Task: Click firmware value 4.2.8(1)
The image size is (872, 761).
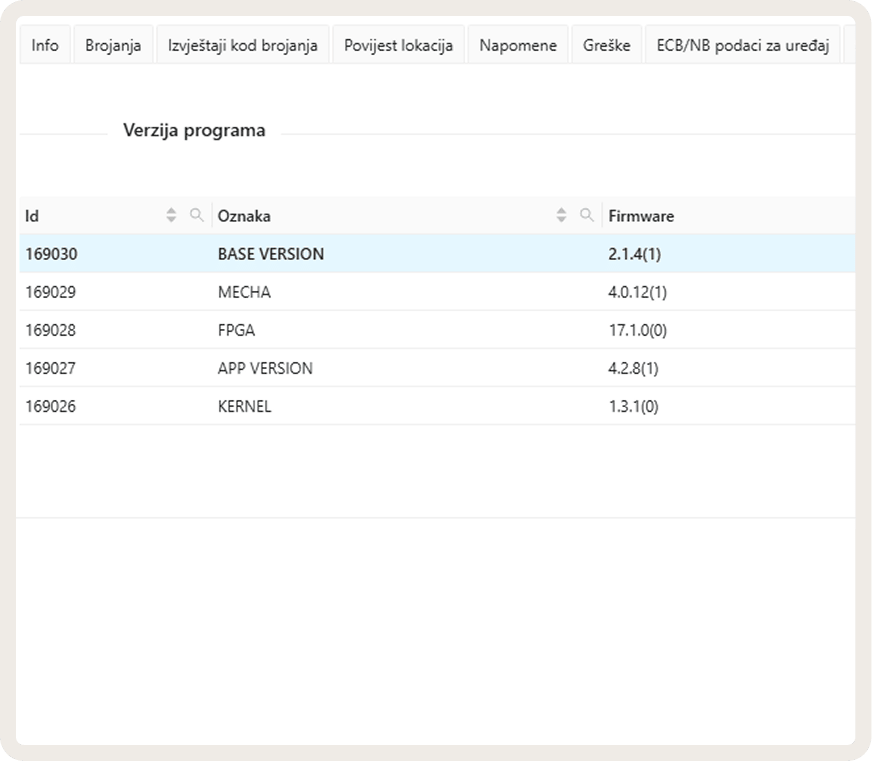Action: tap(633, 368)
